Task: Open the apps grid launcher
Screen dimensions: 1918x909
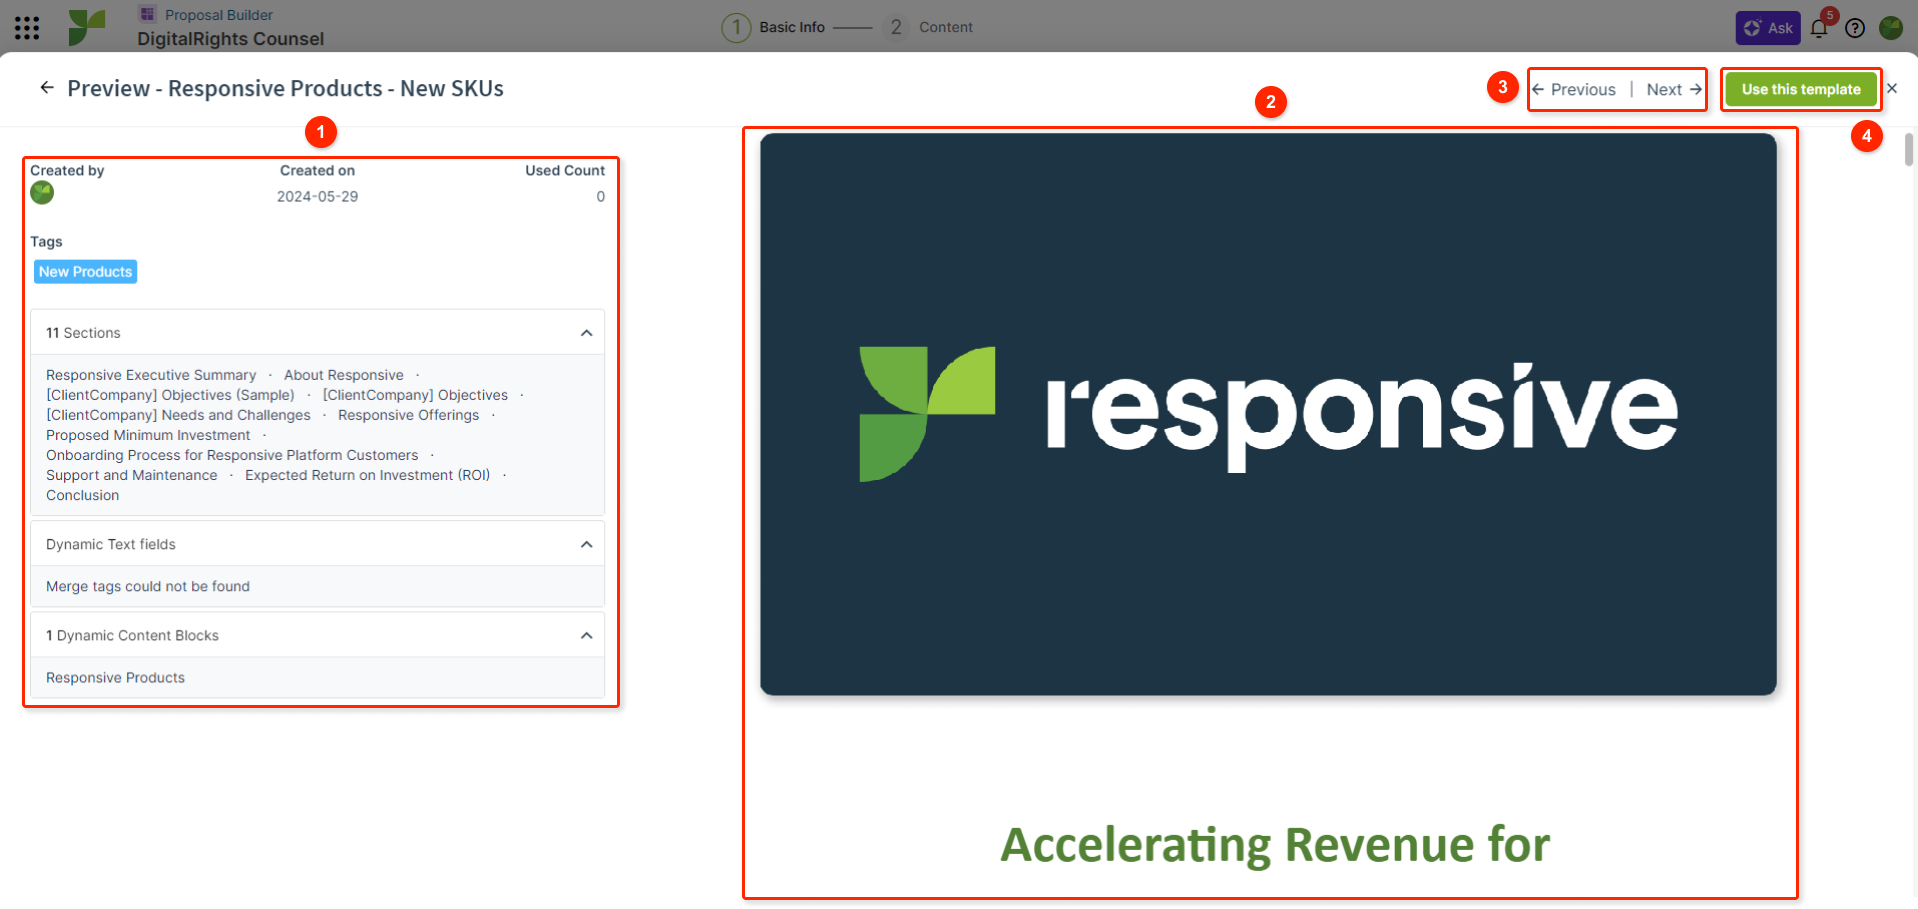Action: click(x=27, y=28)
